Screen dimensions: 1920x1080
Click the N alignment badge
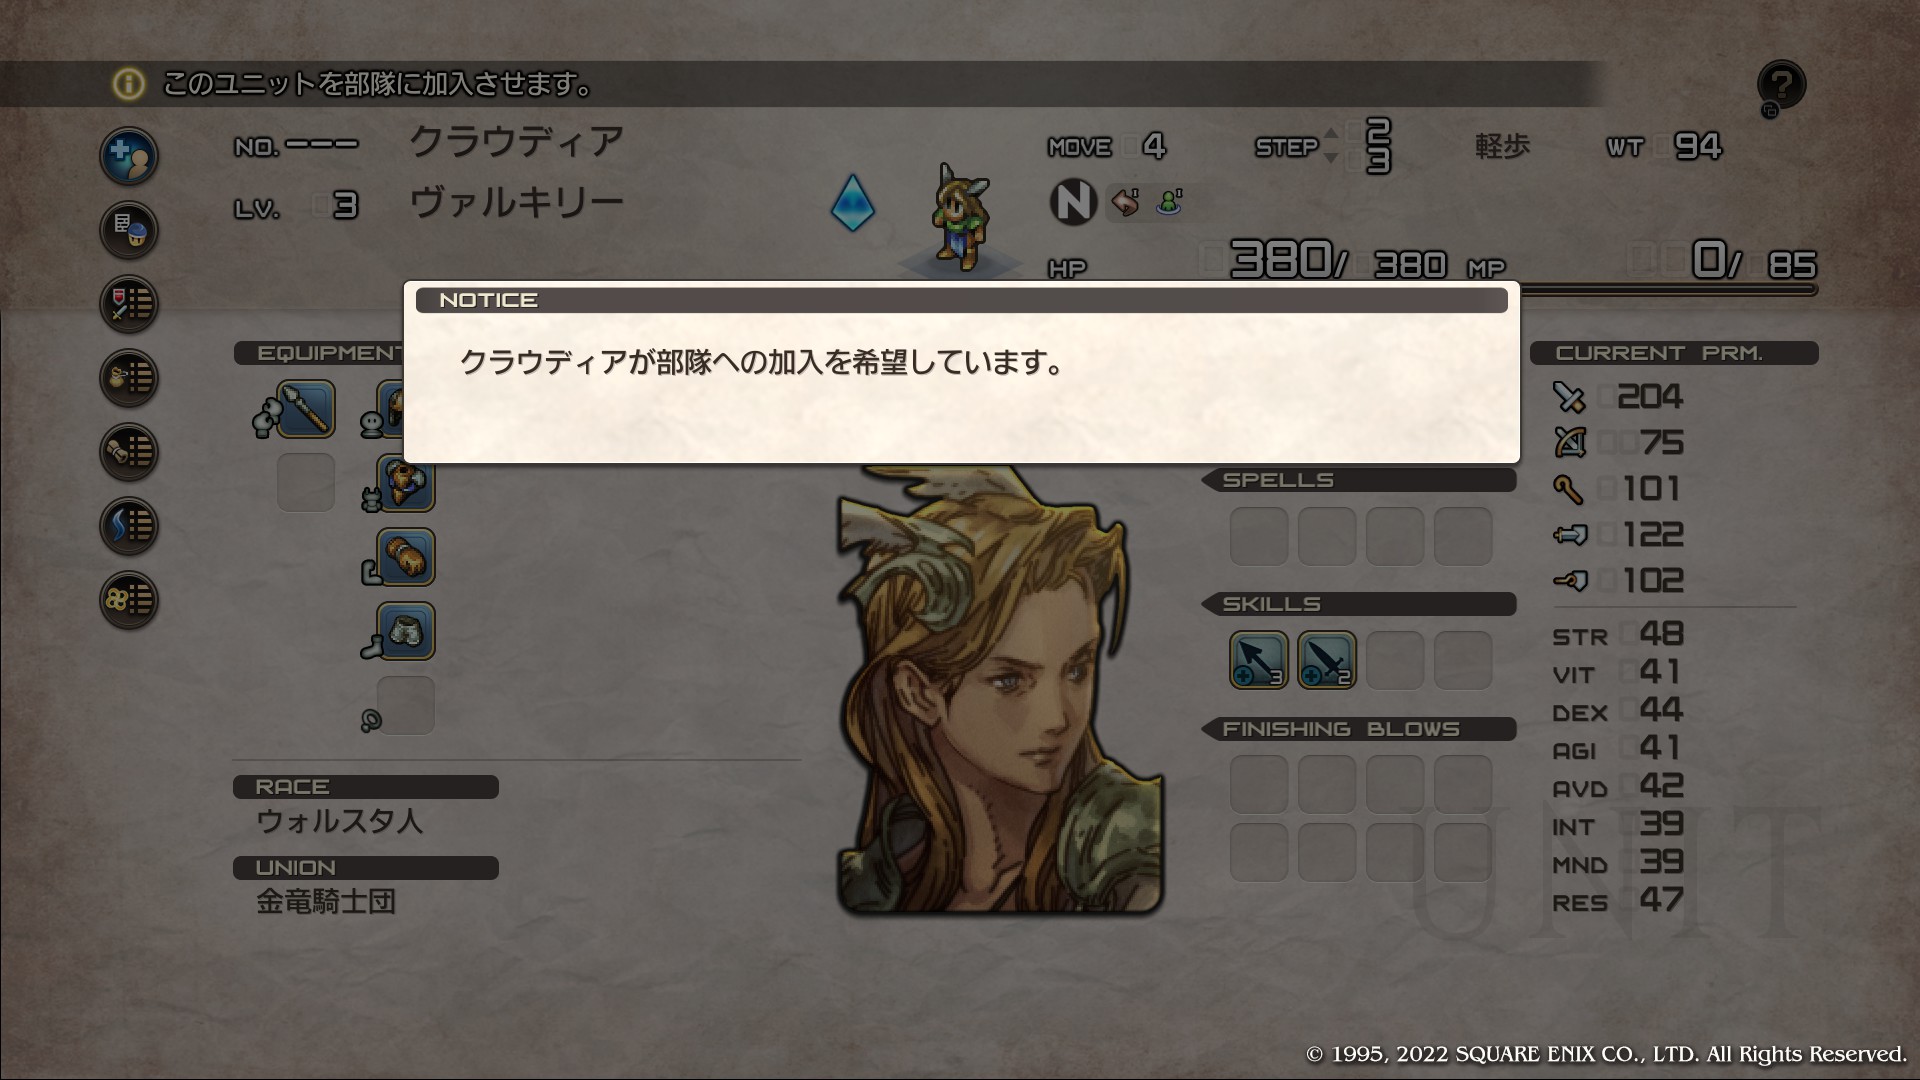click(x=1073, y=203)
